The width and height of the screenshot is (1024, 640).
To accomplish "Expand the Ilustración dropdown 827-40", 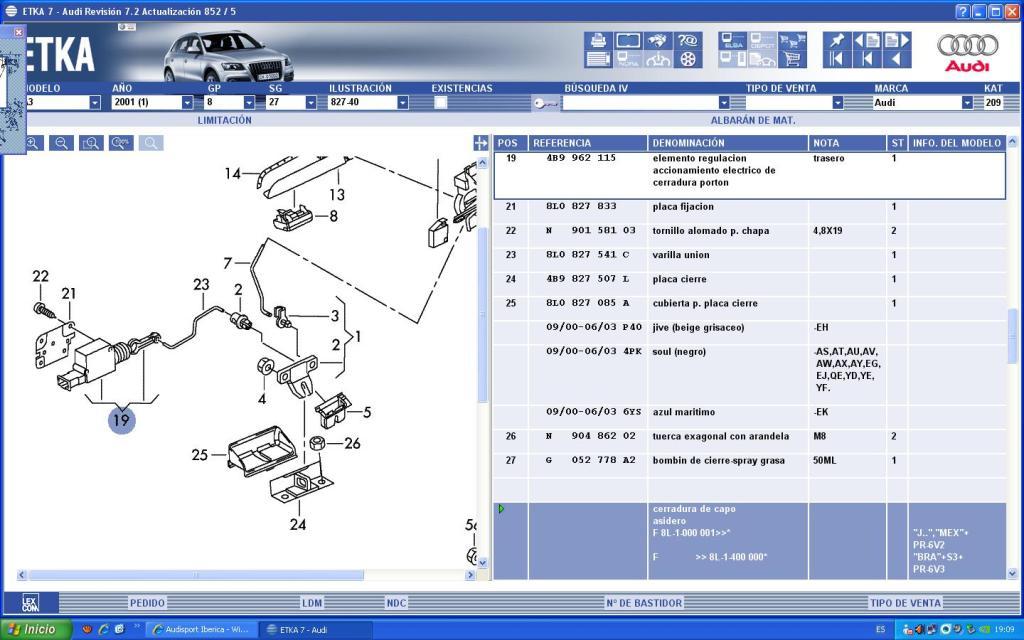I will [403, 103].
